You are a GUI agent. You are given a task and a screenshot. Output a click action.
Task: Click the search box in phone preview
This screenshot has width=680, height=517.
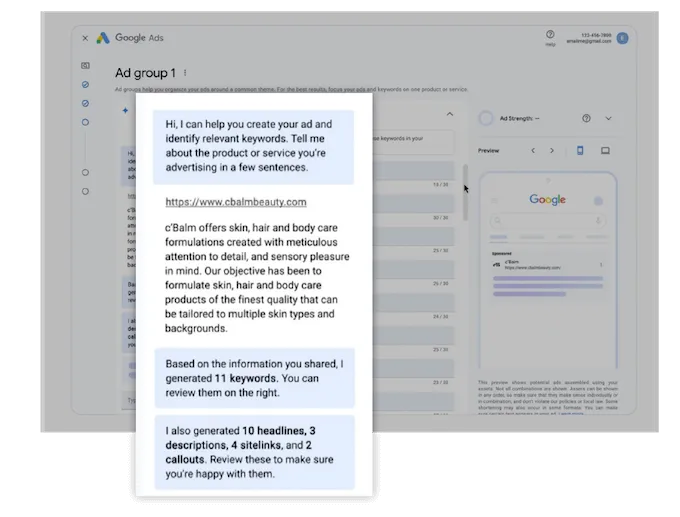coord(548,221)
